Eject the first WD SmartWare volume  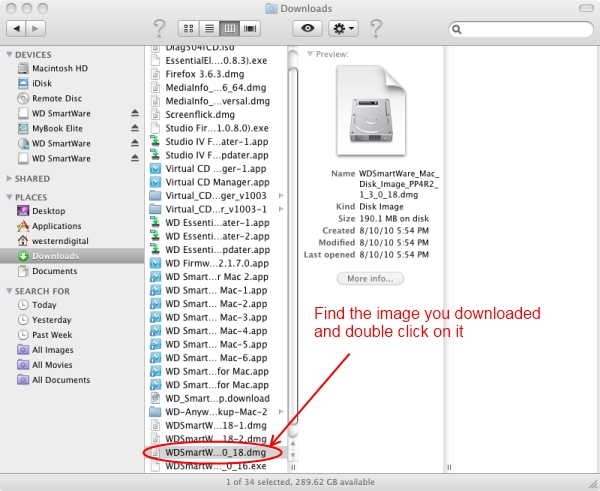pos(135,113)
